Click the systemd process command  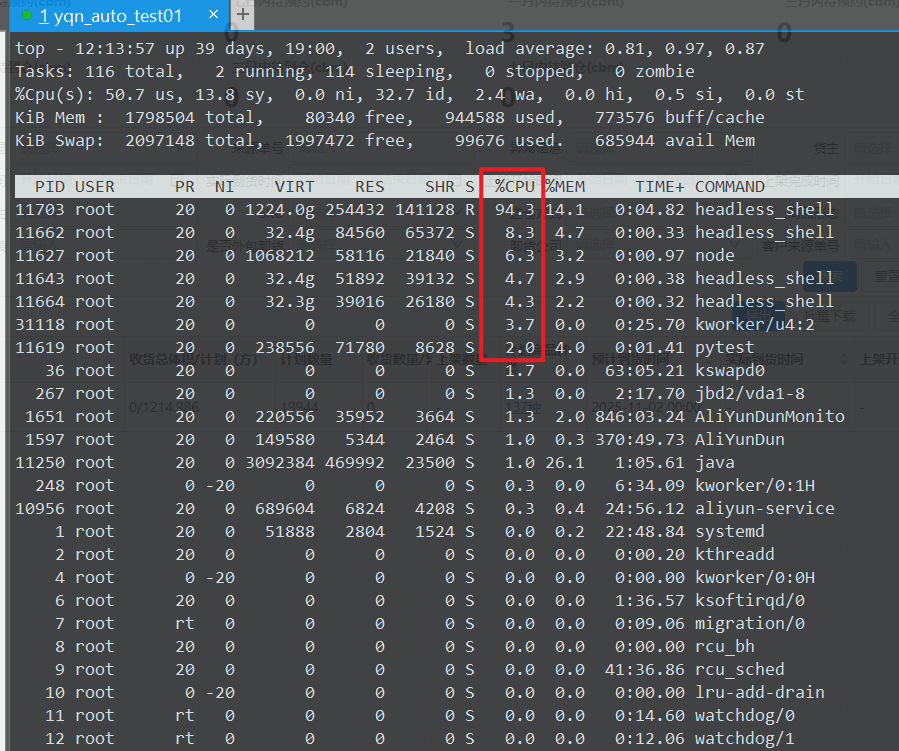tap(730, 531)
